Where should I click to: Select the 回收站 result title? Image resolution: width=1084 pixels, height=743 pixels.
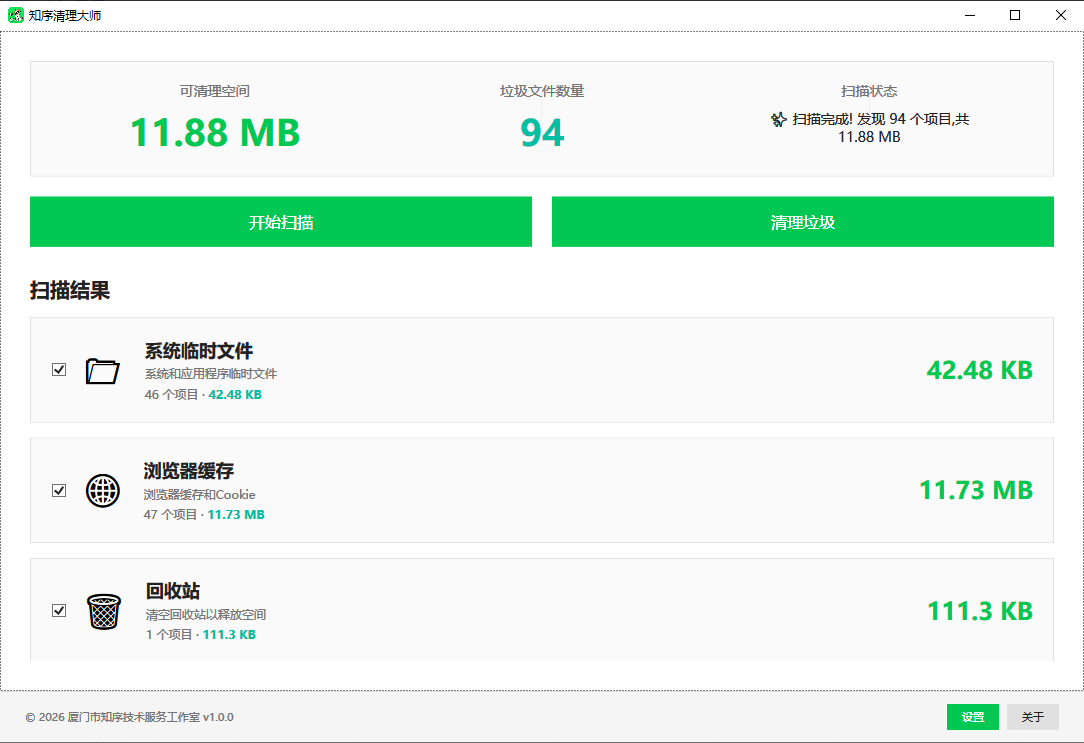pos(173,591)
